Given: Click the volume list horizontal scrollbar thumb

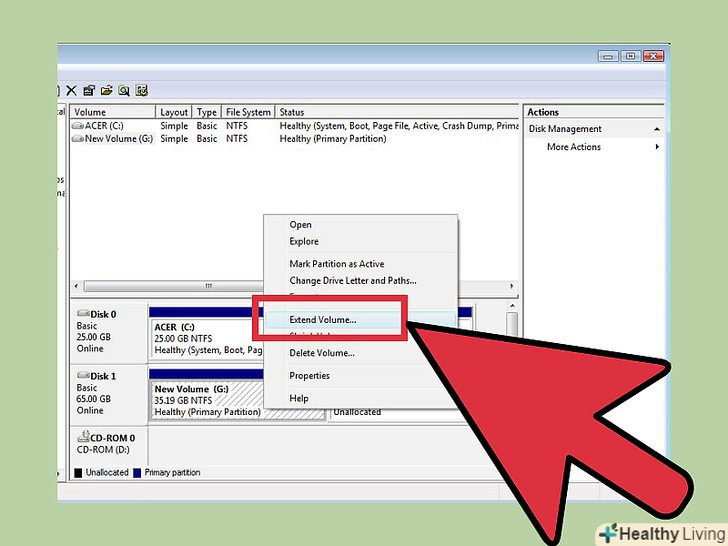Looking at the screenshot, I should tap(174, 286).
